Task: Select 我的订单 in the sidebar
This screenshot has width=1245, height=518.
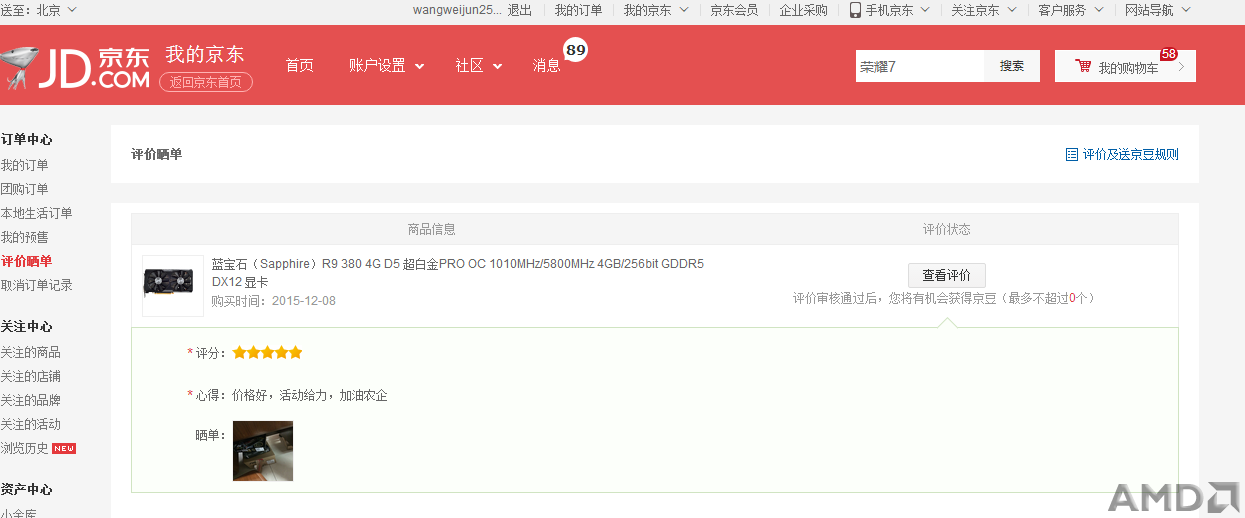Action: [24, 165]
